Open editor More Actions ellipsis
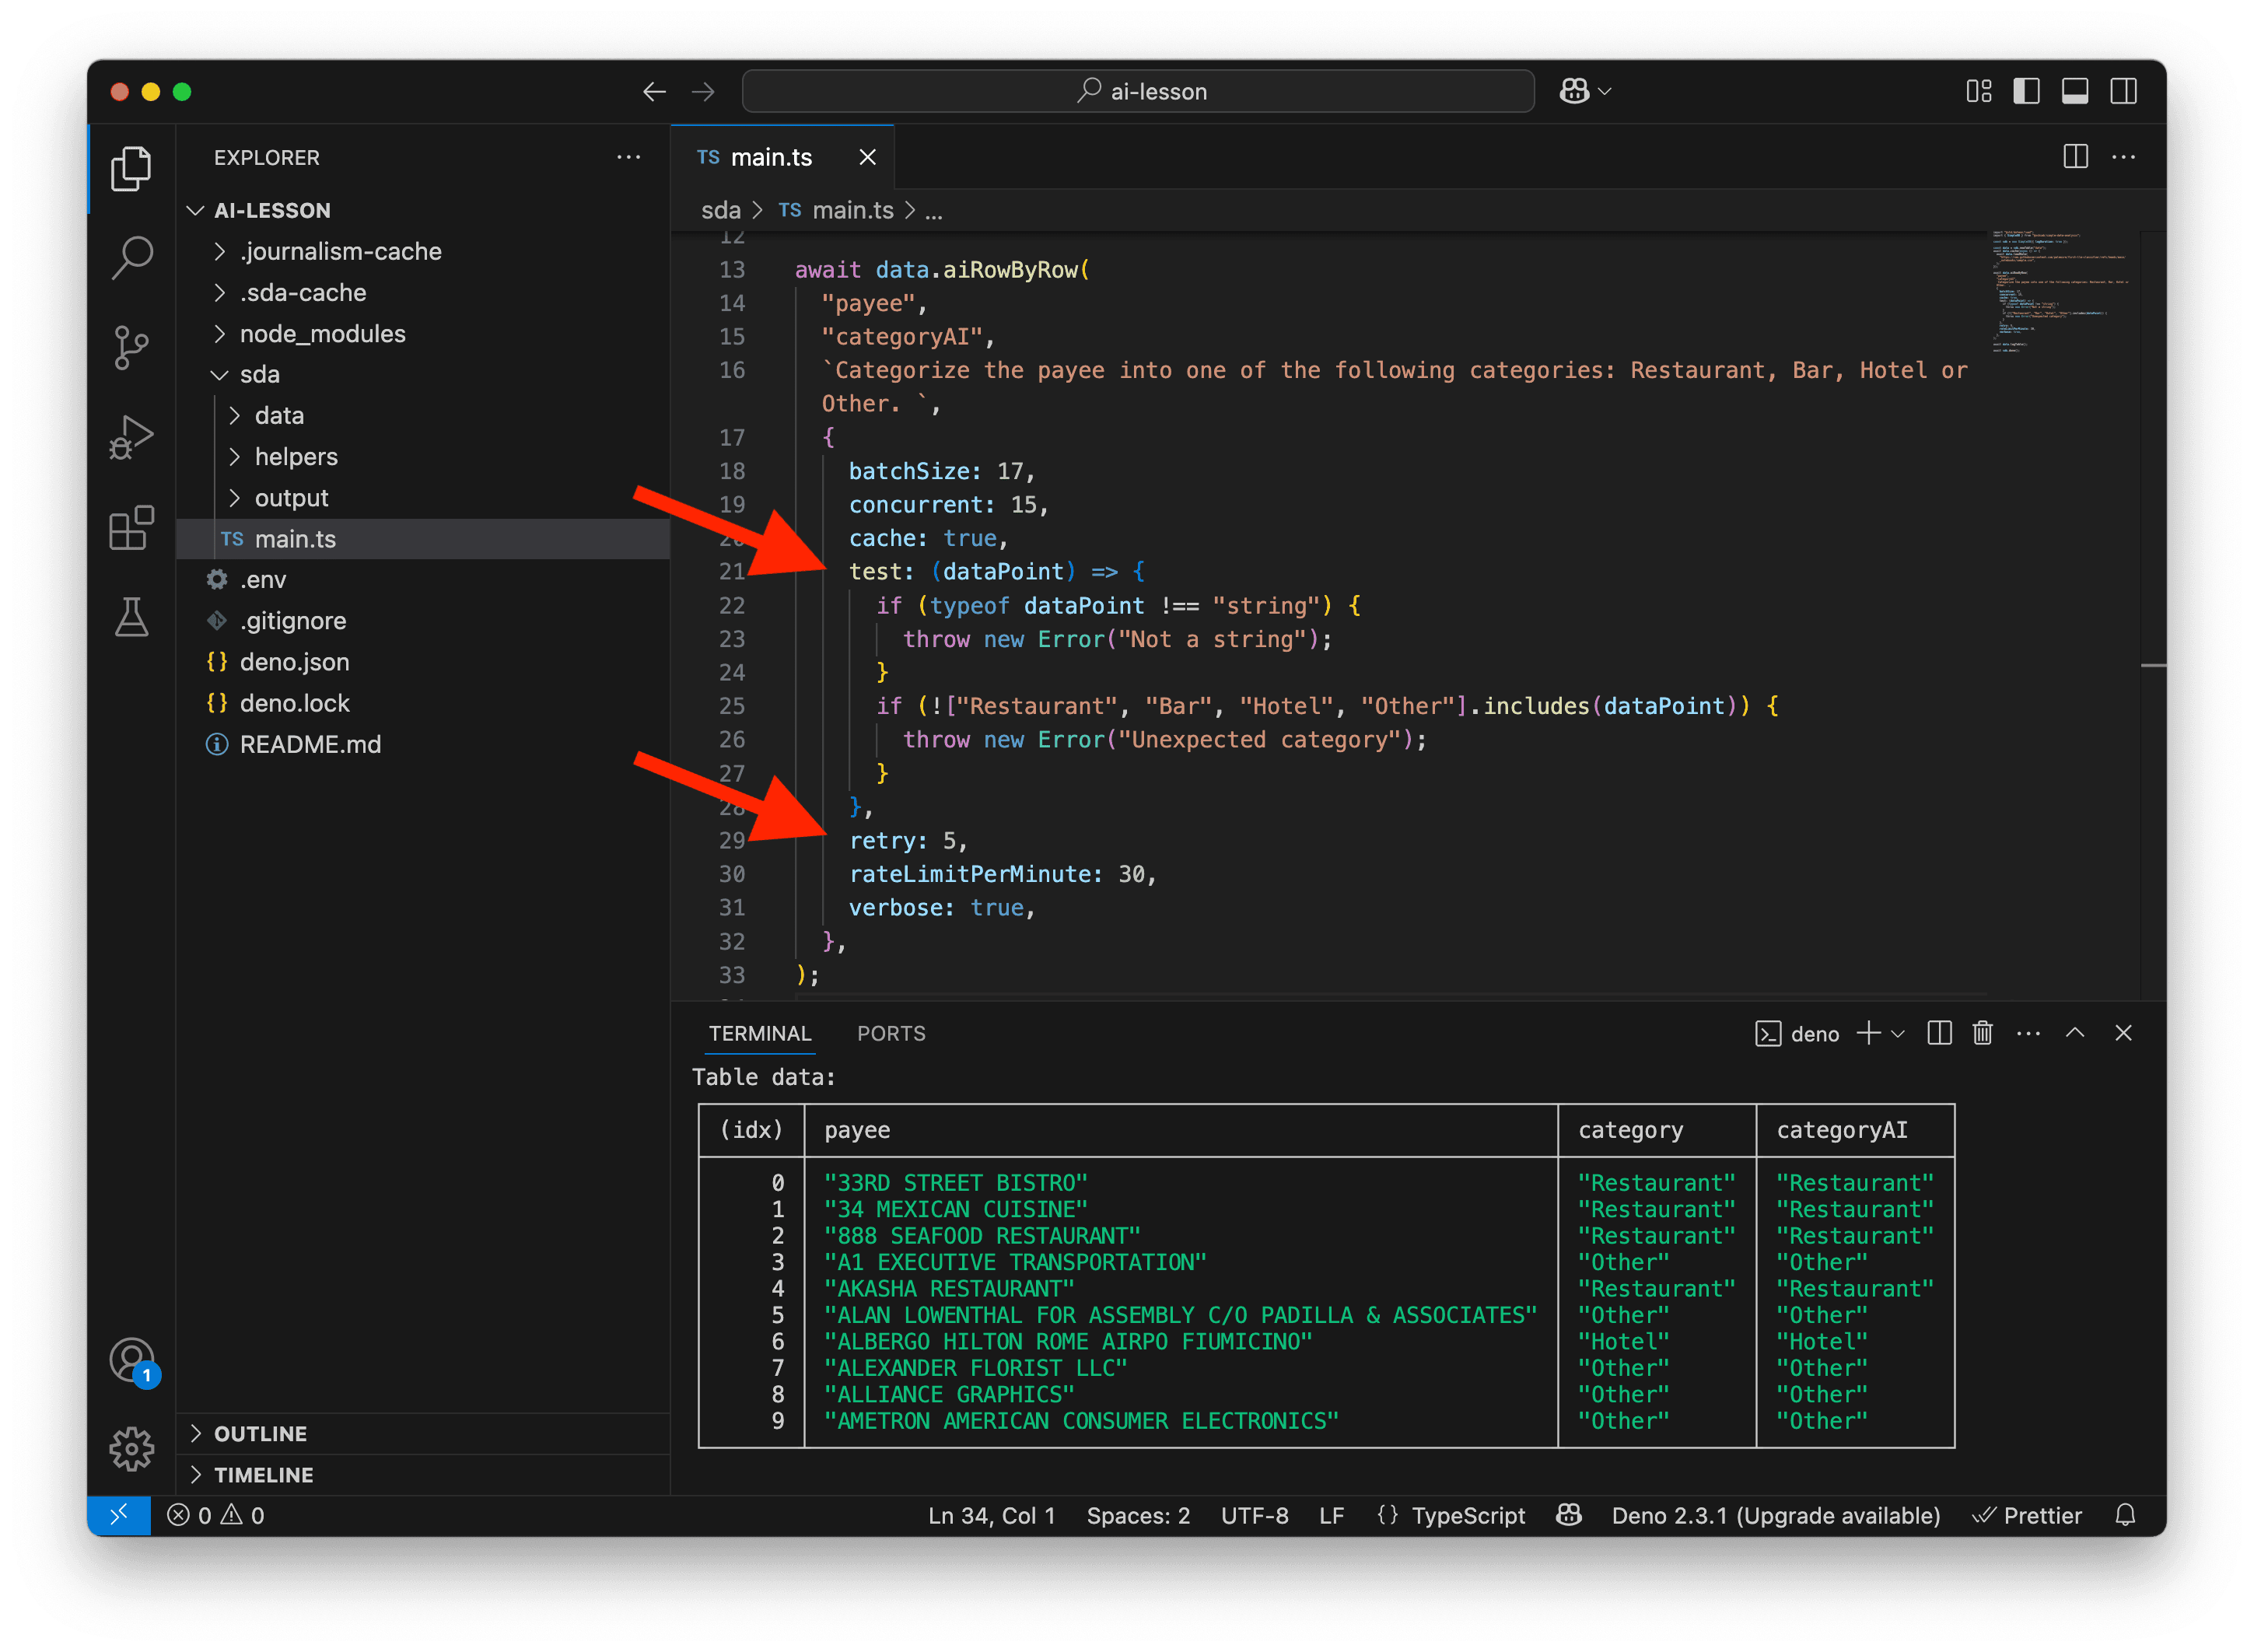Screen dimensions: 2254x1652 pyautogui.click(x=2123, y=157)
